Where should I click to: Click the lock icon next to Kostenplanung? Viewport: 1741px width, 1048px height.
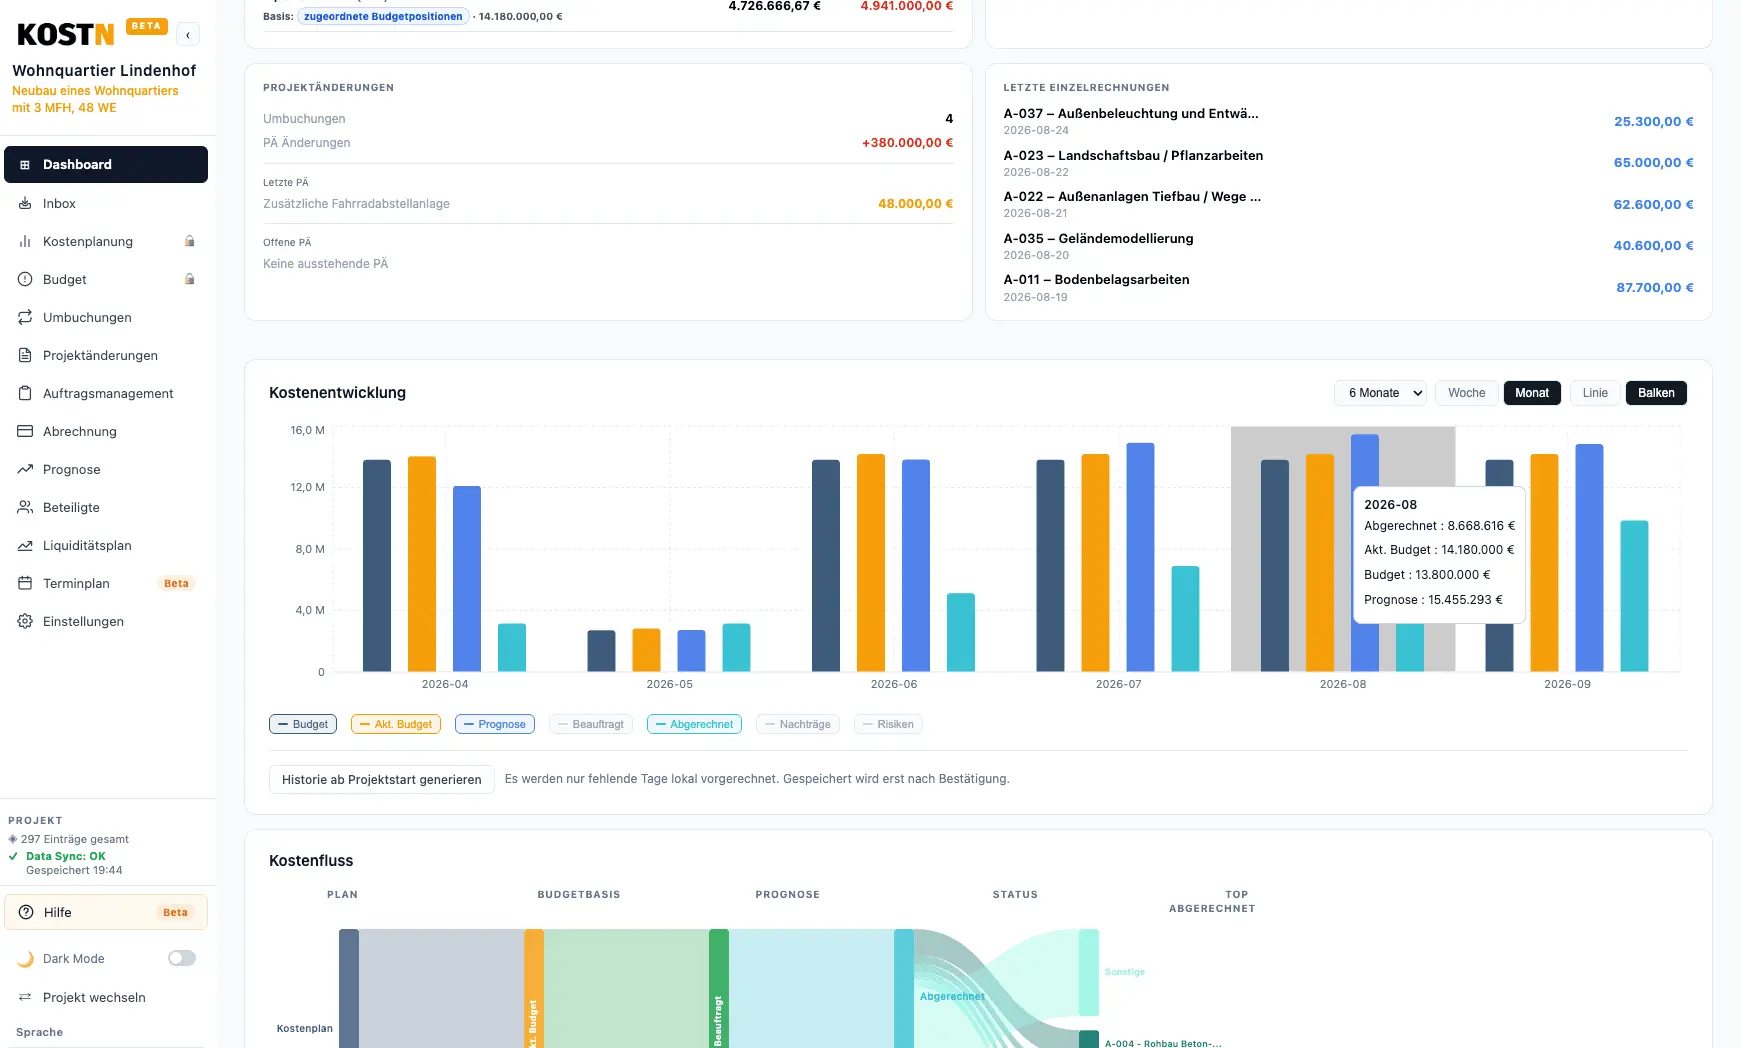190,241
